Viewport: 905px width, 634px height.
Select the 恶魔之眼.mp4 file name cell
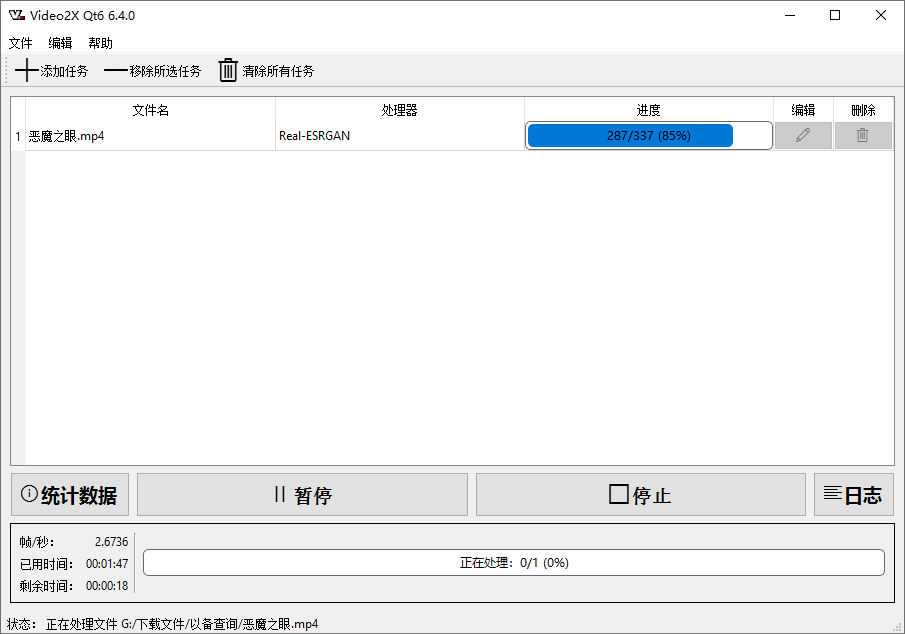point(150,136)
